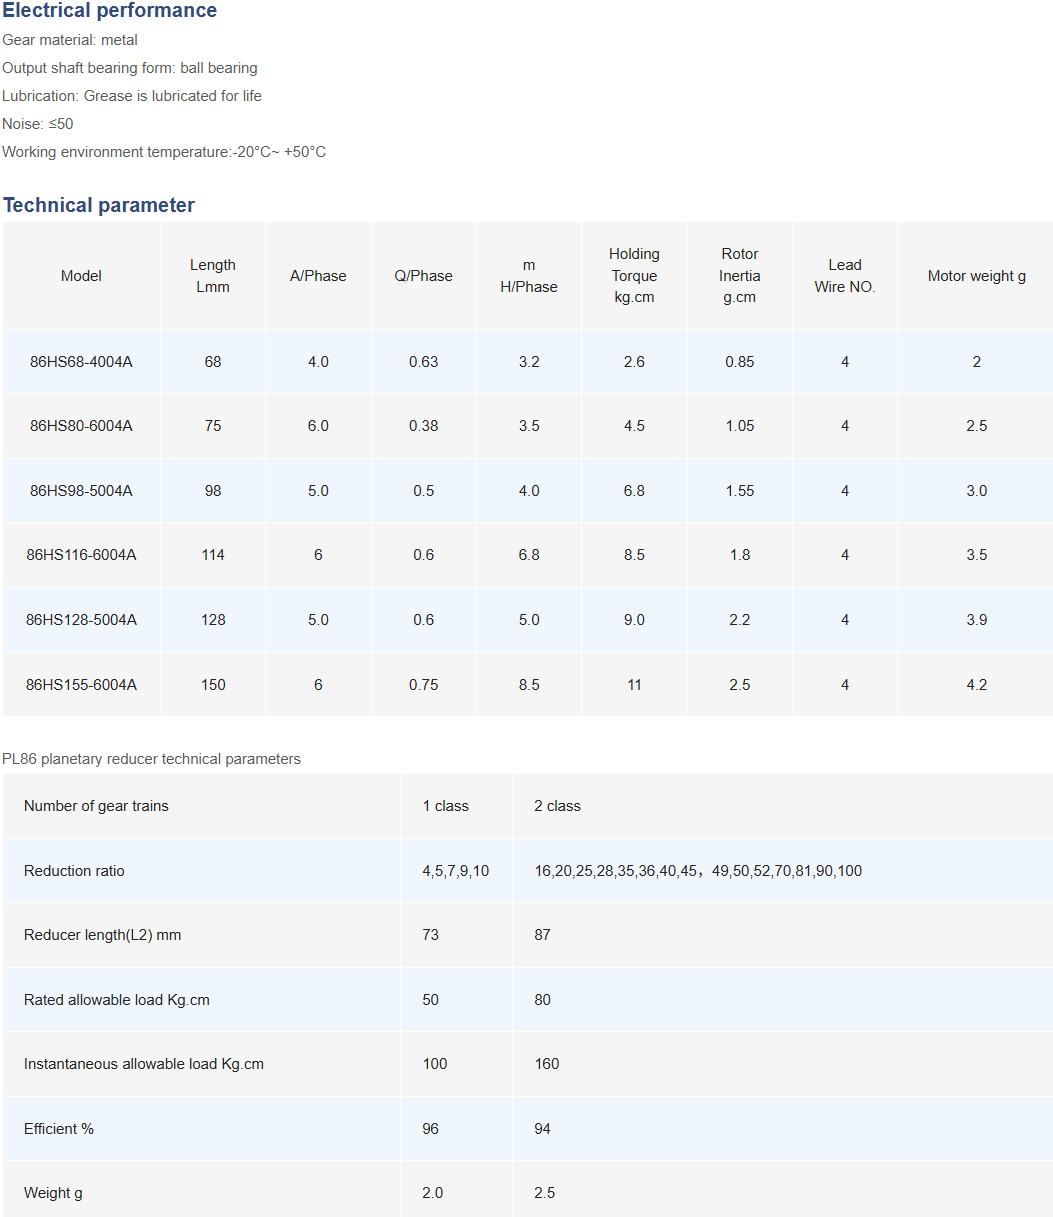This screenshot has height=1217, width=1053.
Task: Click the Motor weight g column header
Action: [976, 276]
